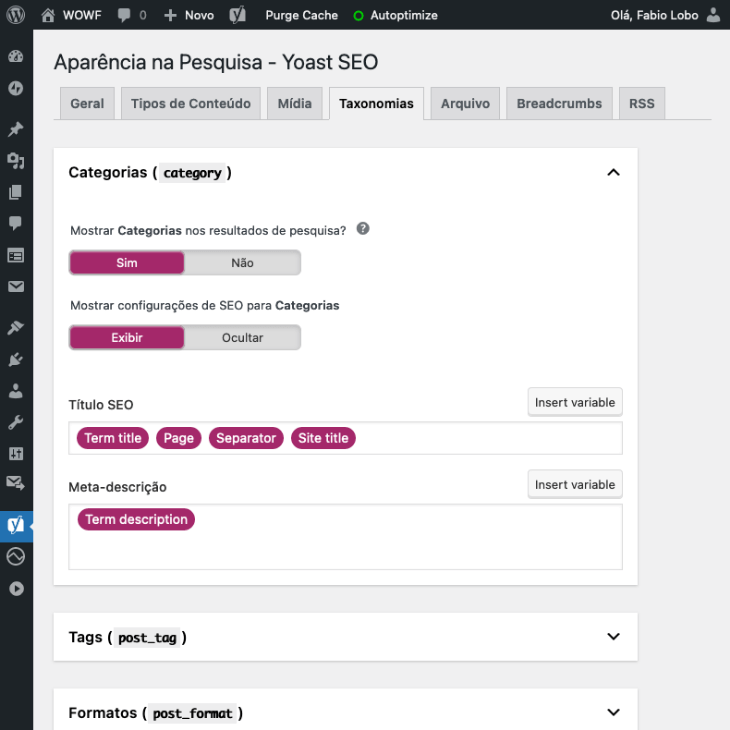730x730 pixels.
Task: Click Olá, Fabio Lobo account link
Action: (x=654, y=15)
